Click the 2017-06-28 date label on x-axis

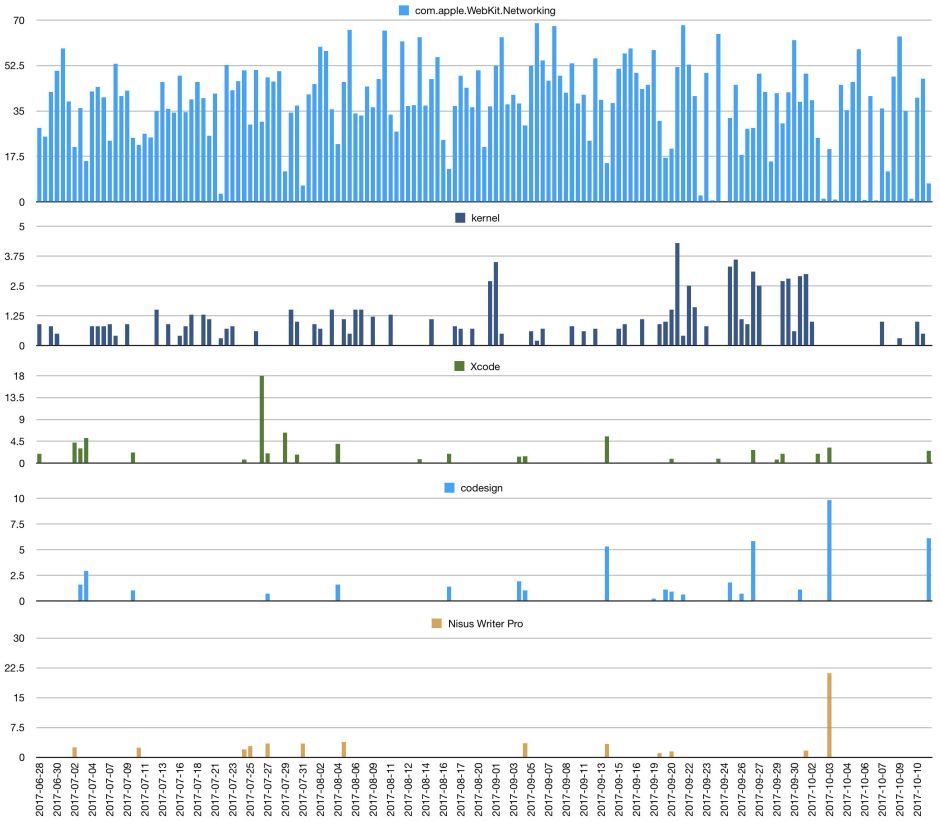point(40,790)
